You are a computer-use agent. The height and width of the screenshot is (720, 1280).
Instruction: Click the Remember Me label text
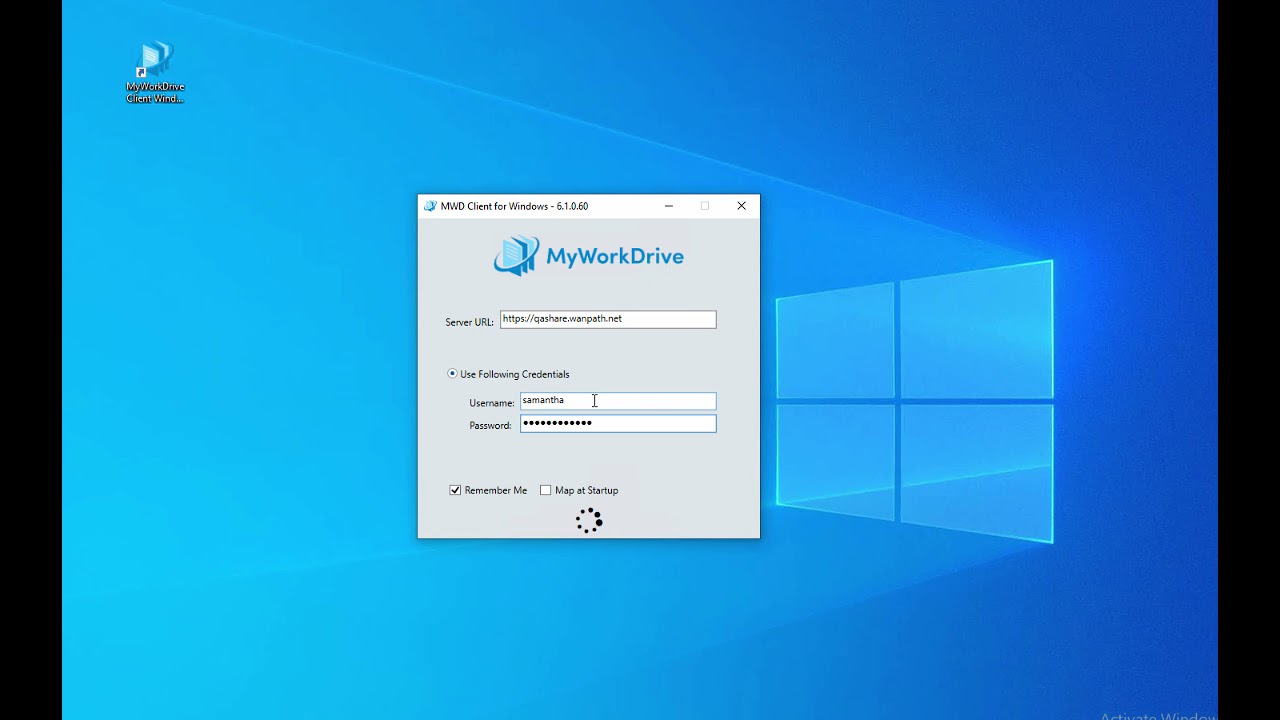(496, 491)
